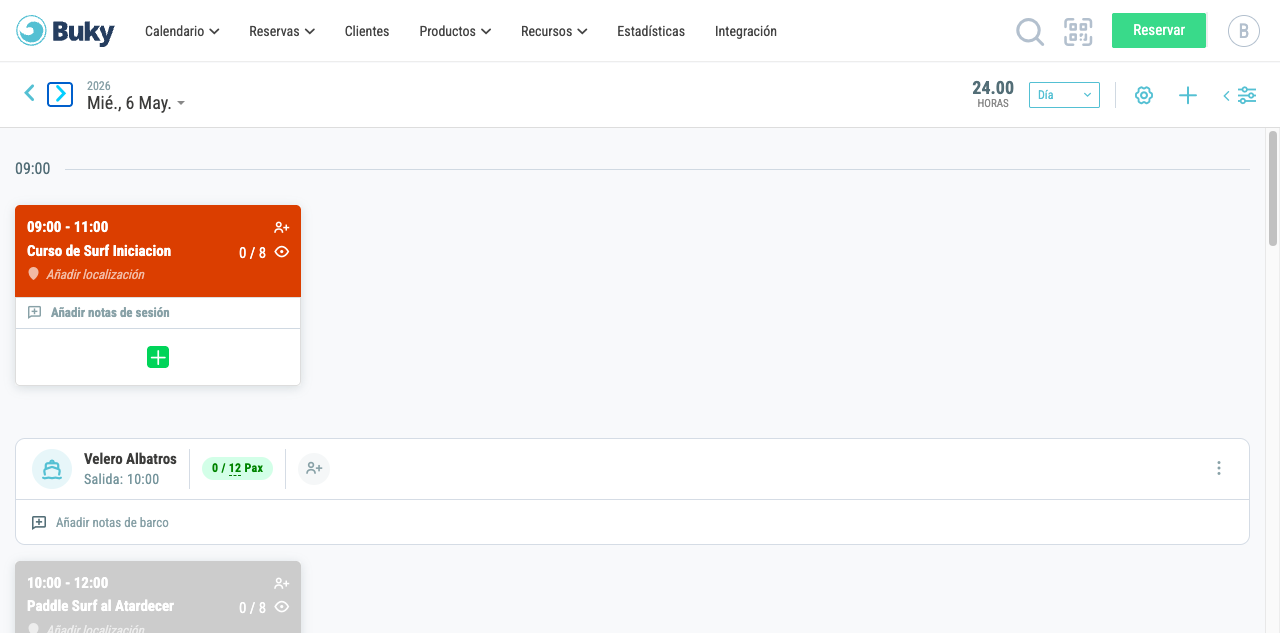Click Curso de Surf Iniciacion title
1280x633 pixels.
tap(99, 251)
